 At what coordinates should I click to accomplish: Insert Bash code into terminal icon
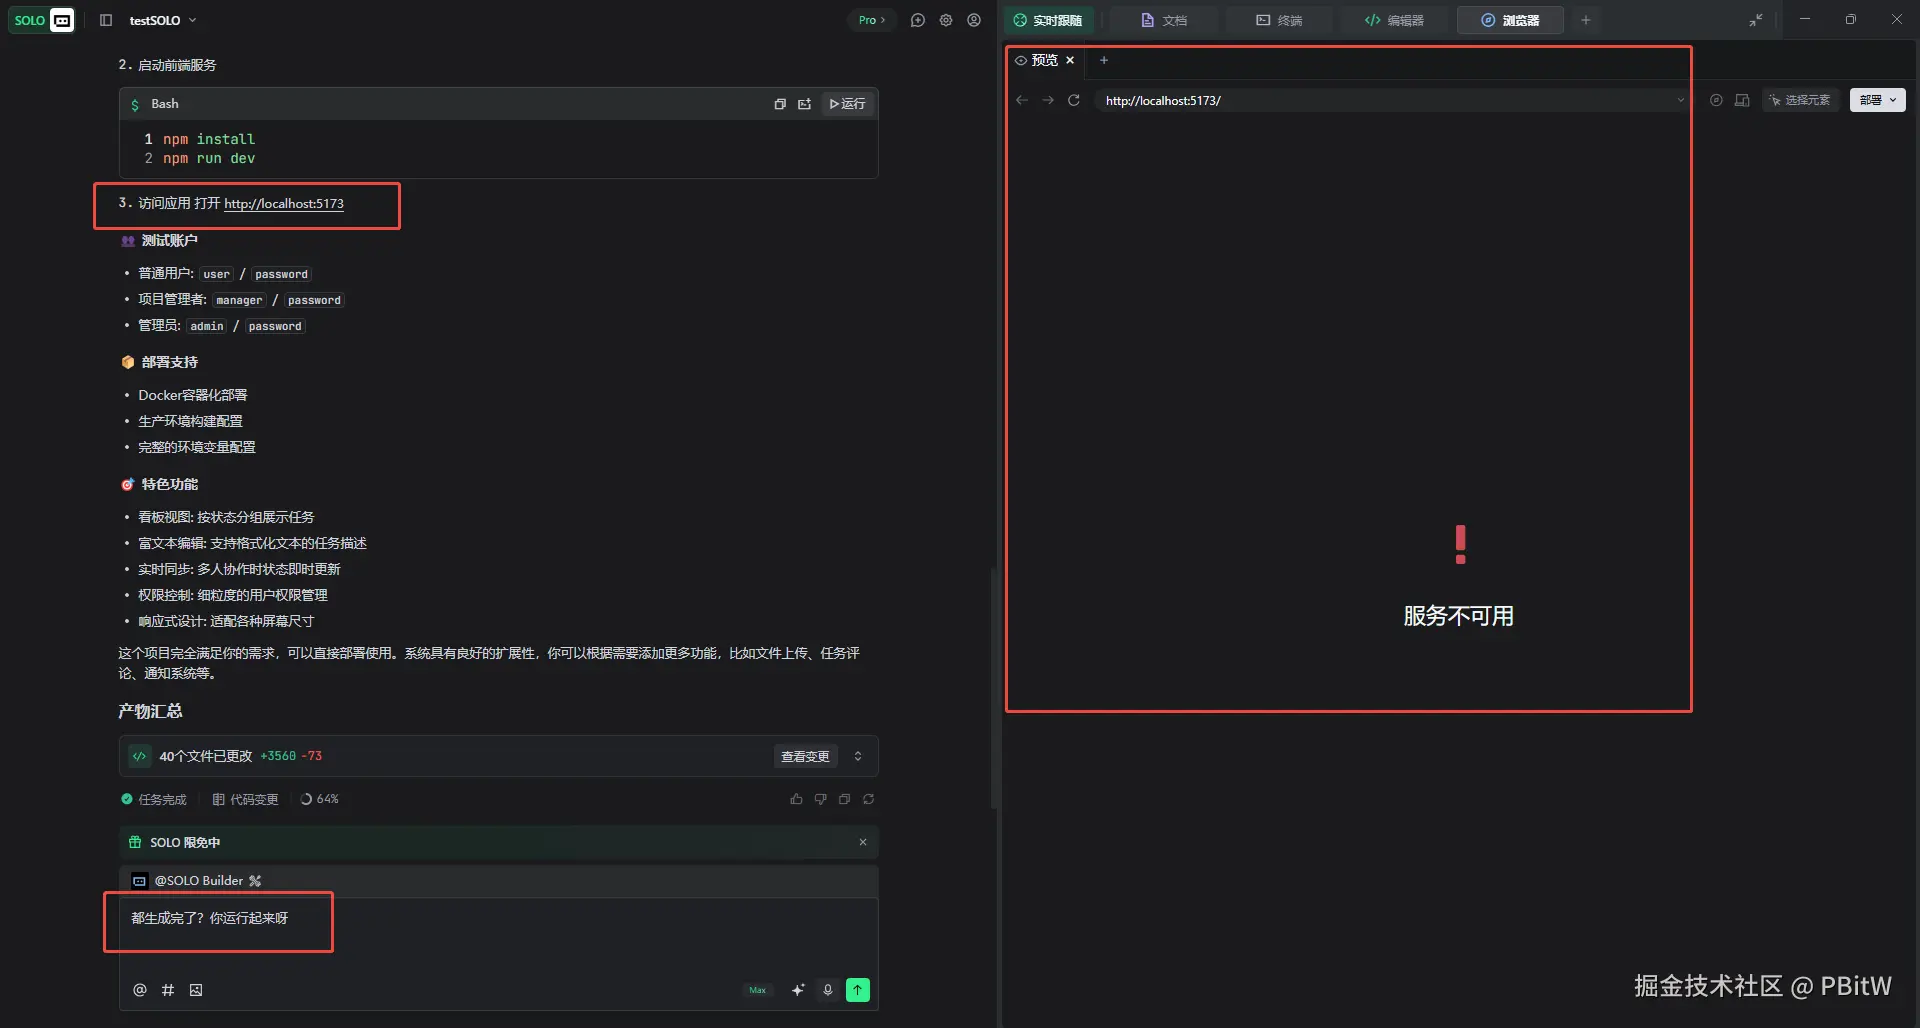pos(805,104)
